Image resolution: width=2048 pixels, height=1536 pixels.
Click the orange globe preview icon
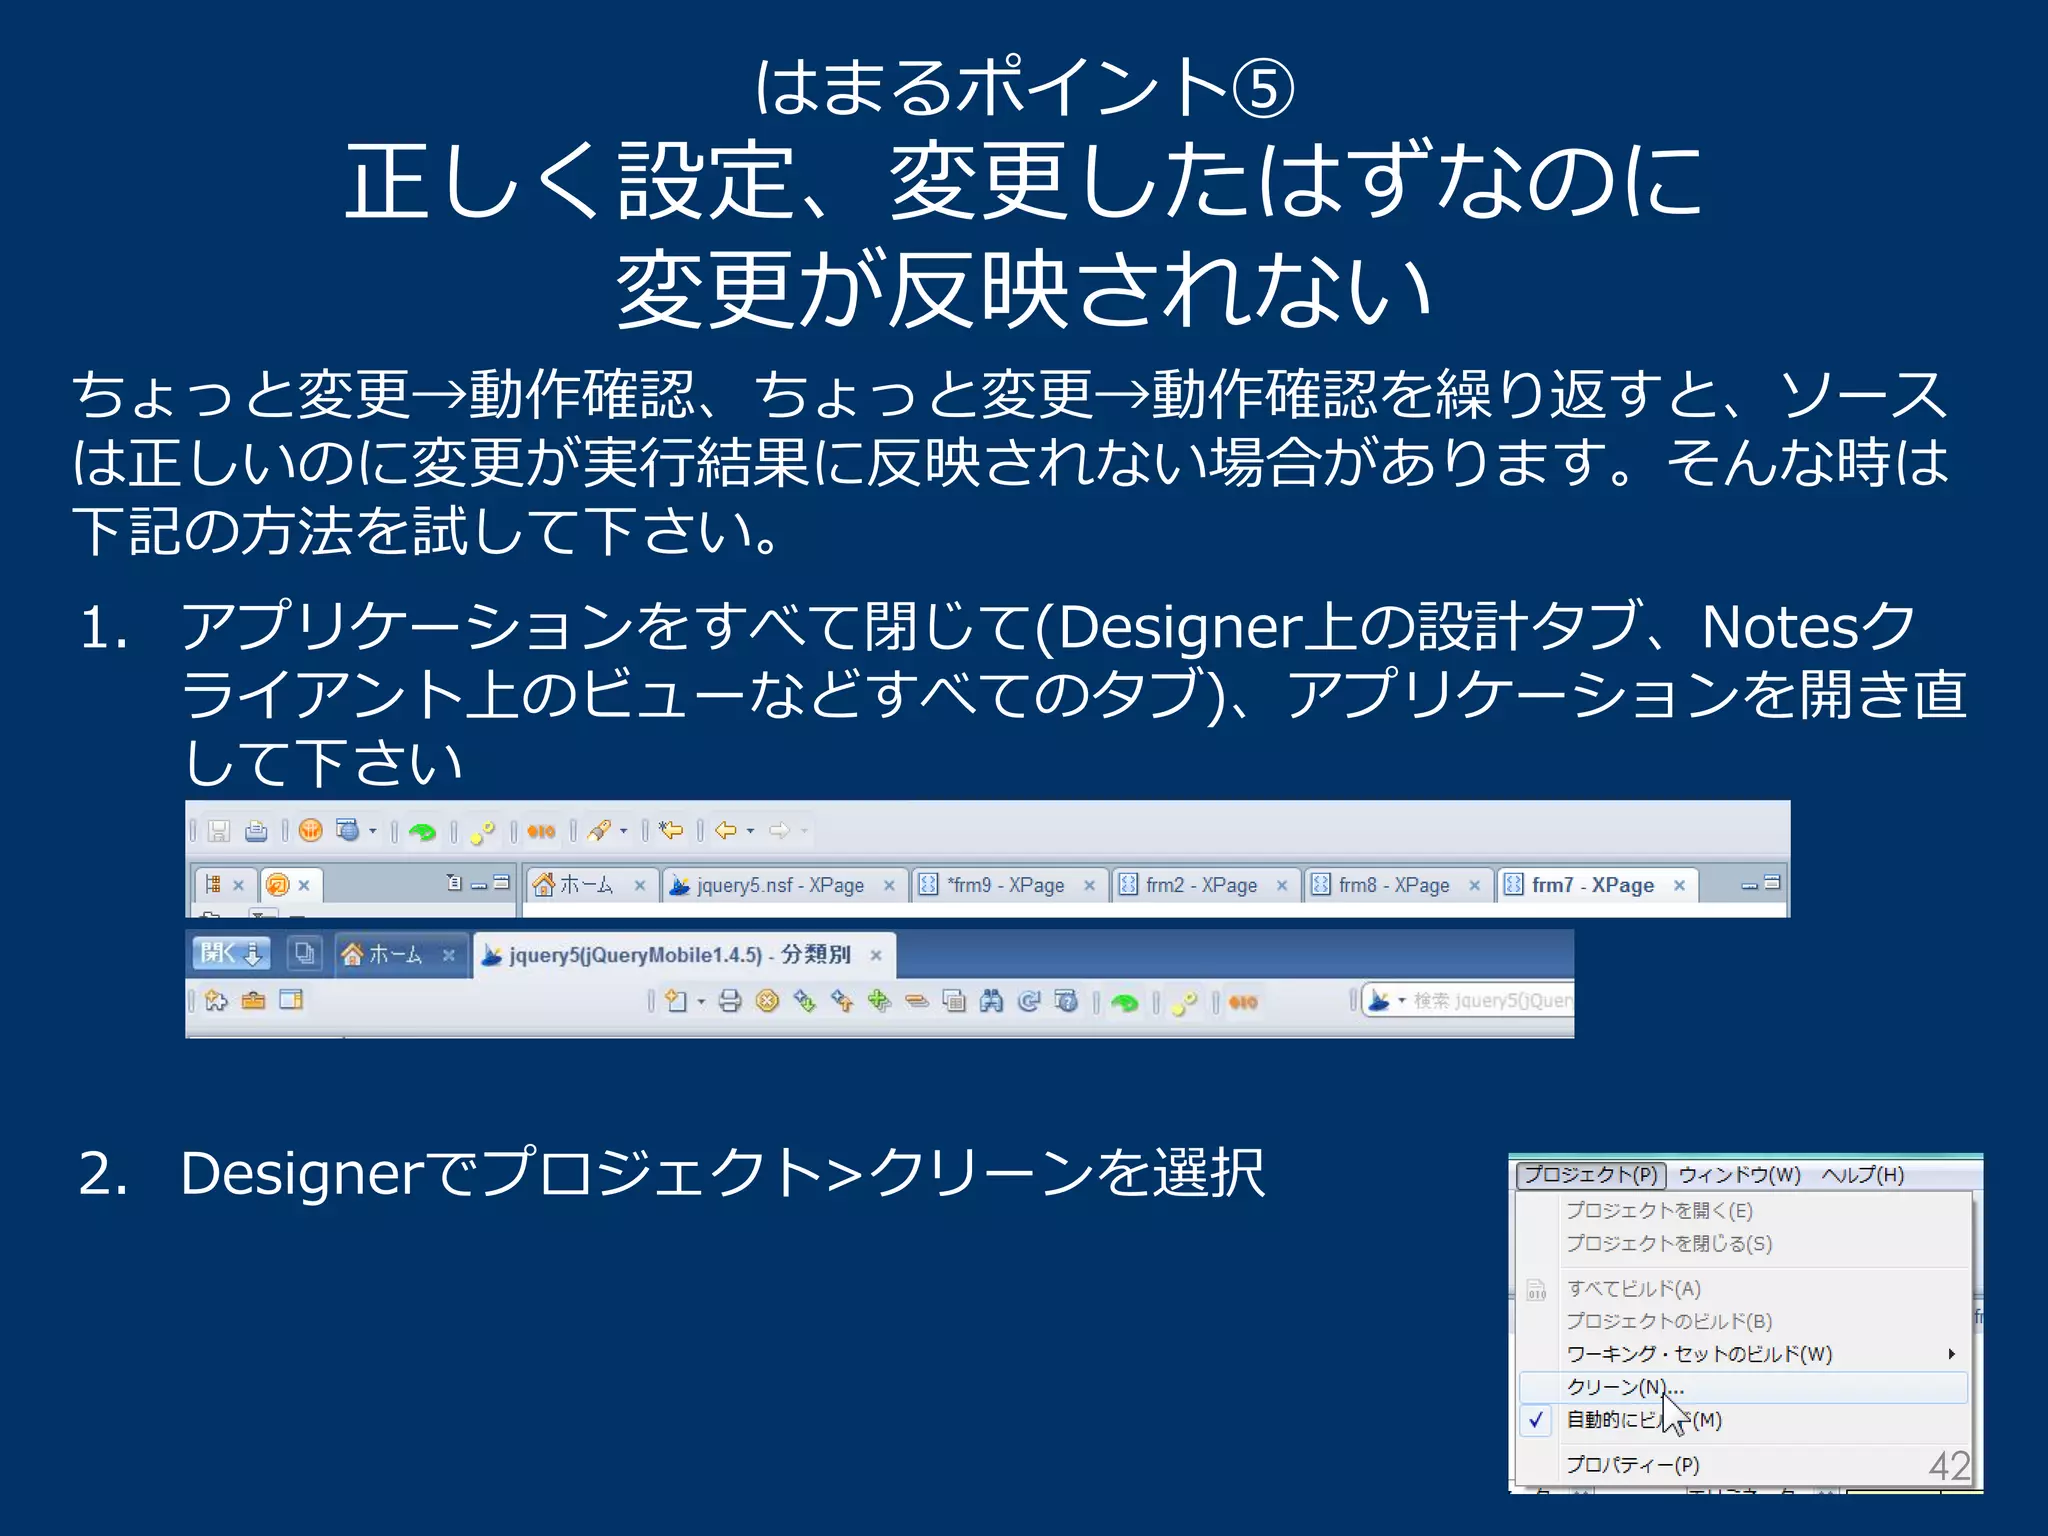310,830
